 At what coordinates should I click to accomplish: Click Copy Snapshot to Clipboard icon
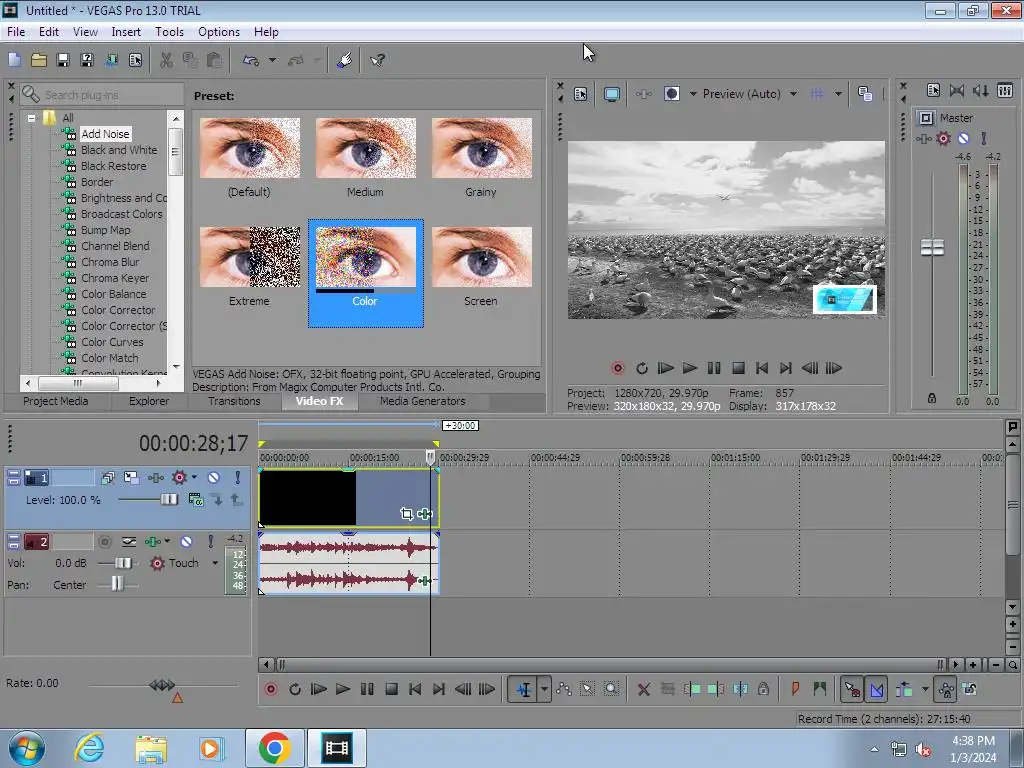(x=865, y=94)
